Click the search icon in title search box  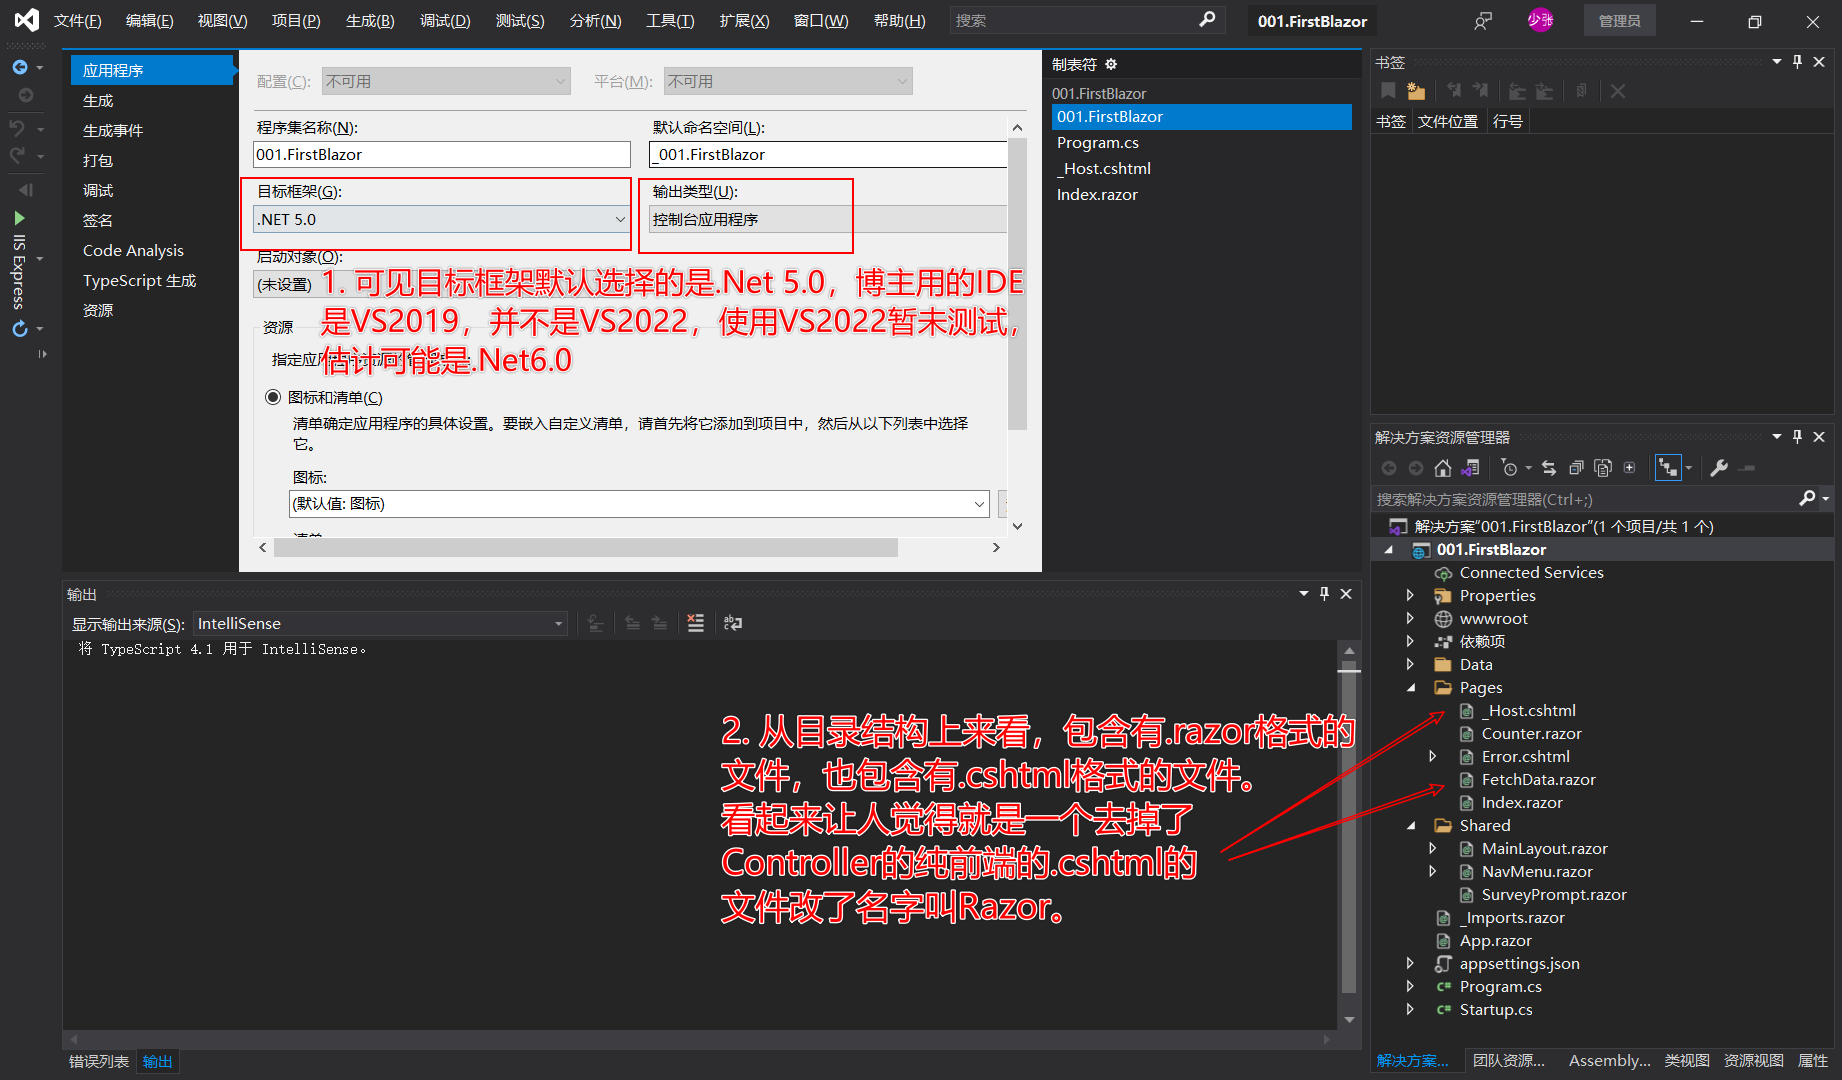coord(1207,19)
